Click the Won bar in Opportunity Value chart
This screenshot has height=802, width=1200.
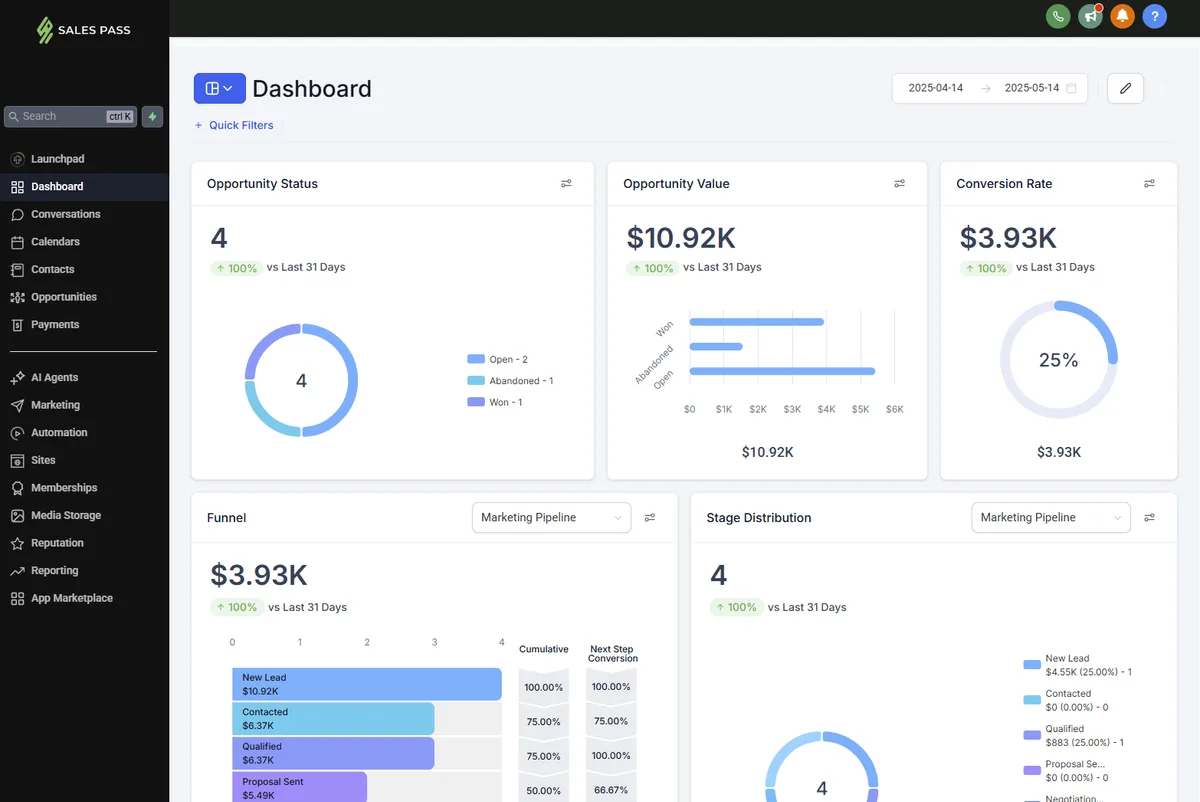click(x=757, y=322)
